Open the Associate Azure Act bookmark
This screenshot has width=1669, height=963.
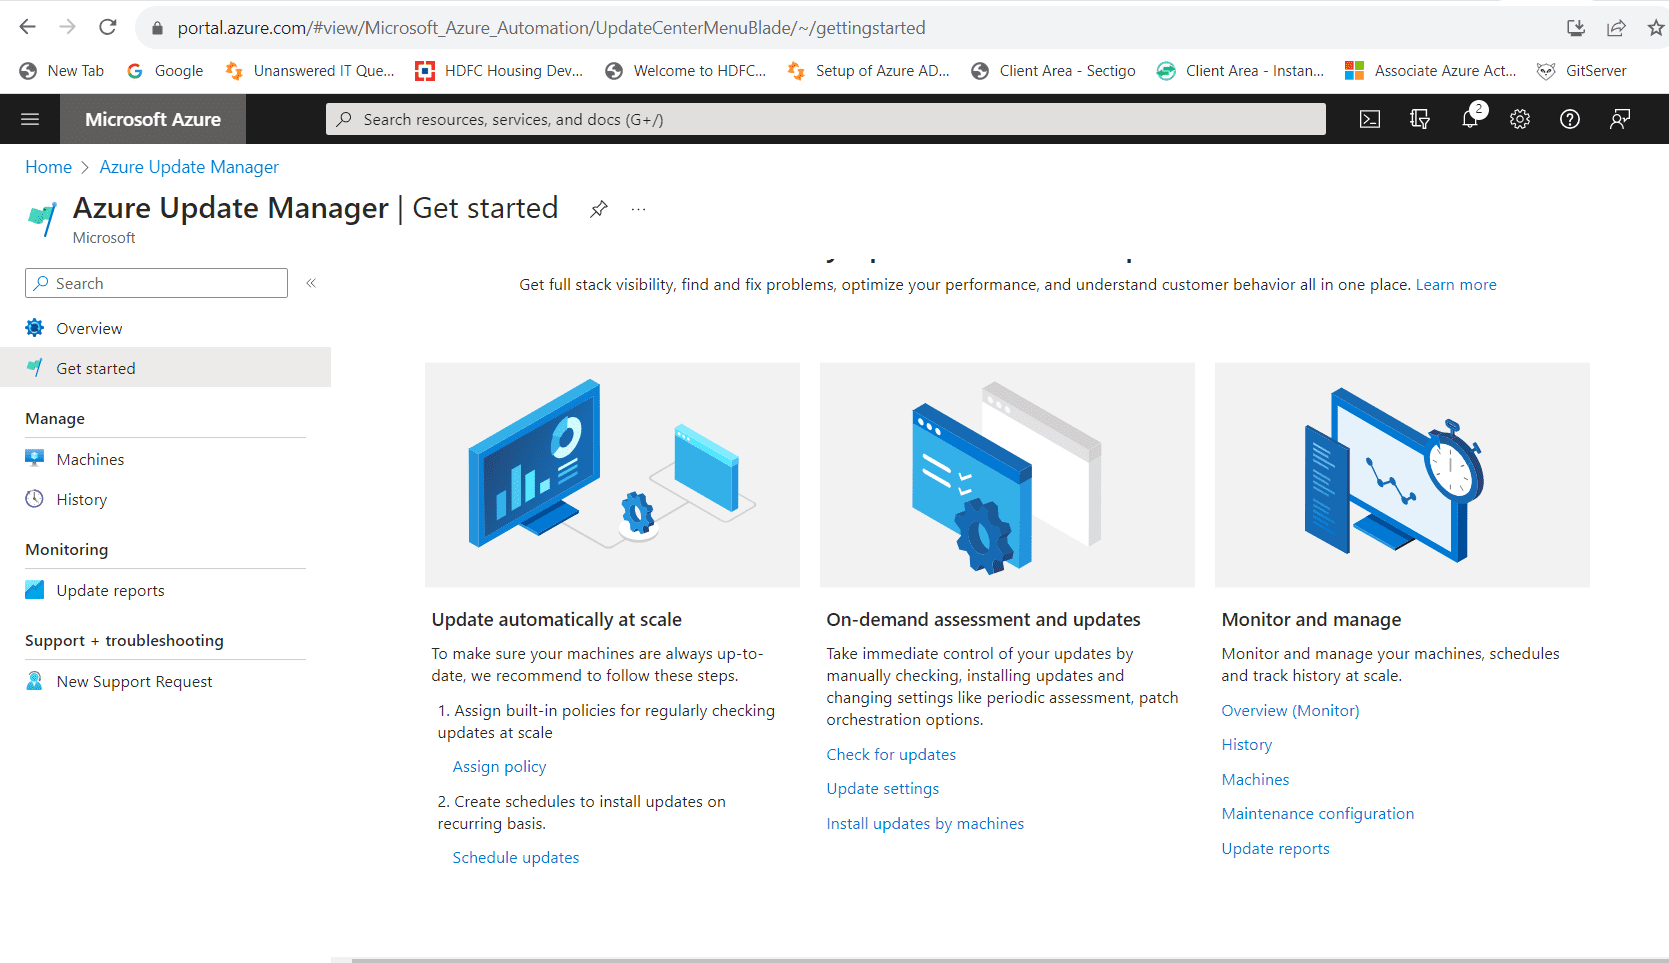pyautogui.click(x=1431, y=71)
